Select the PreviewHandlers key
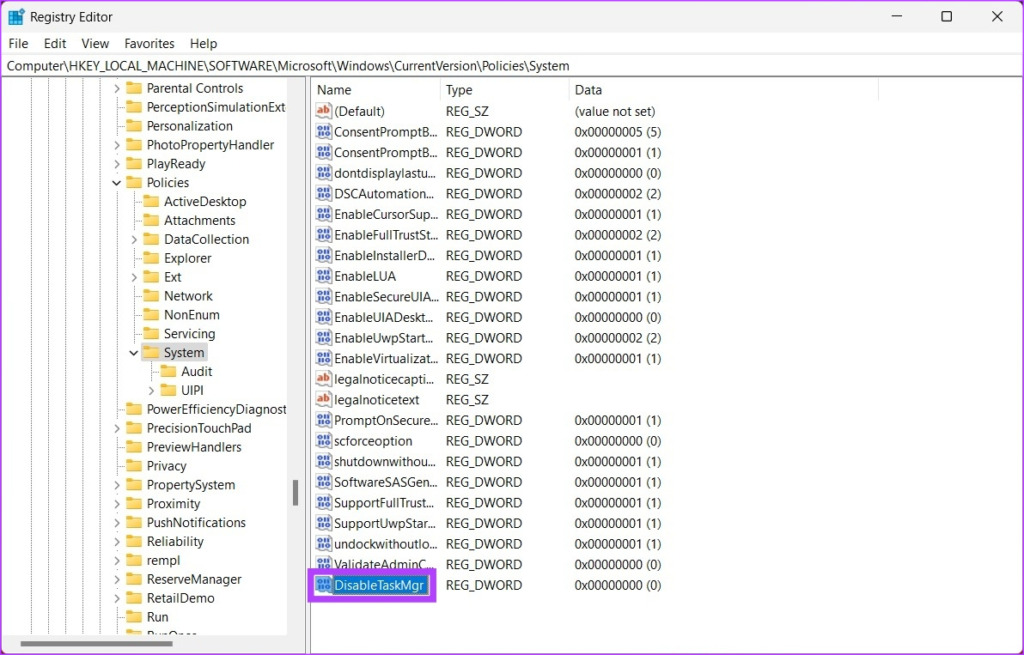Viewport: 1024px width, 655px height. [194, 447]
